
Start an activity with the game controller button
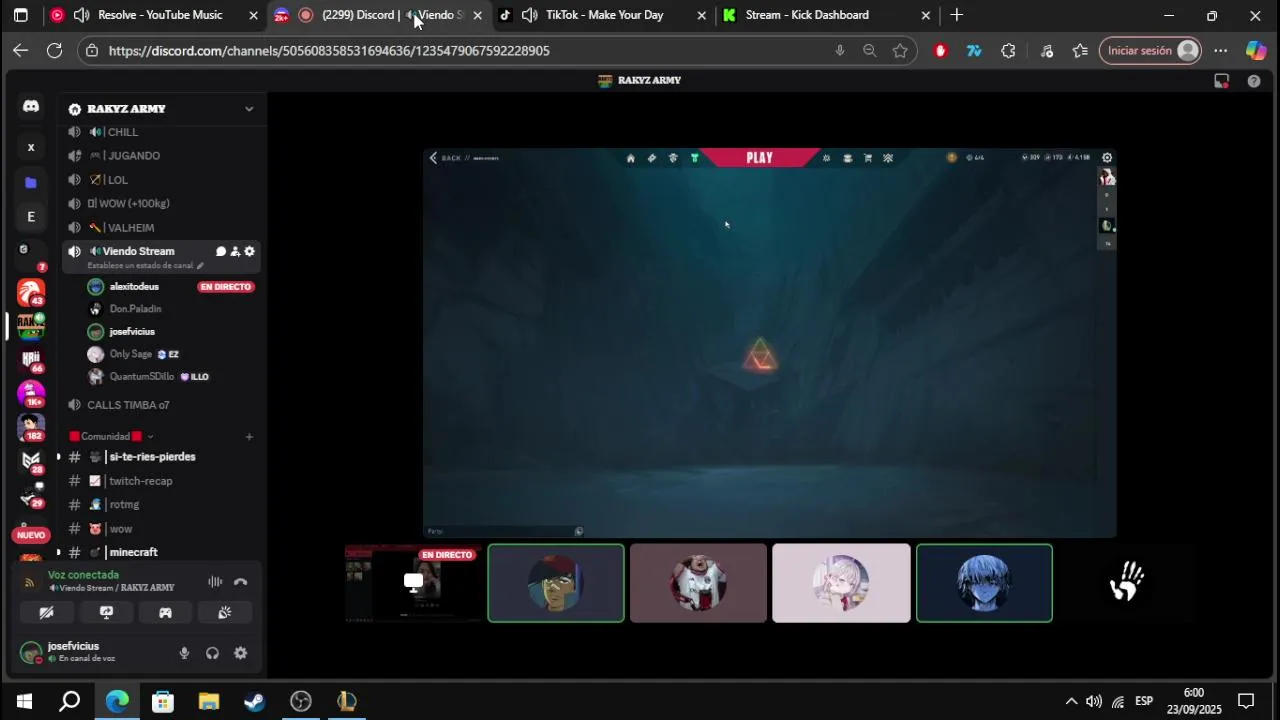166,613
